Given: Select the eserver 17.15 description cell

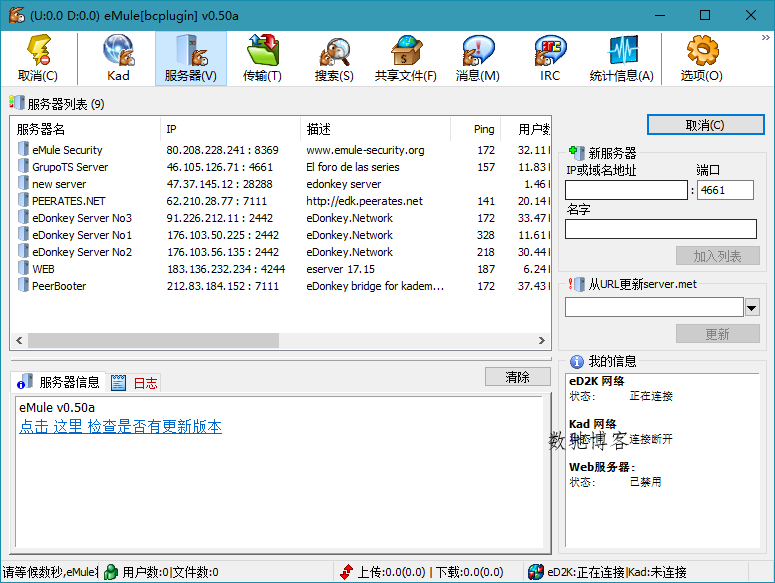Looking at the screenshot, I should coord(341,269).
